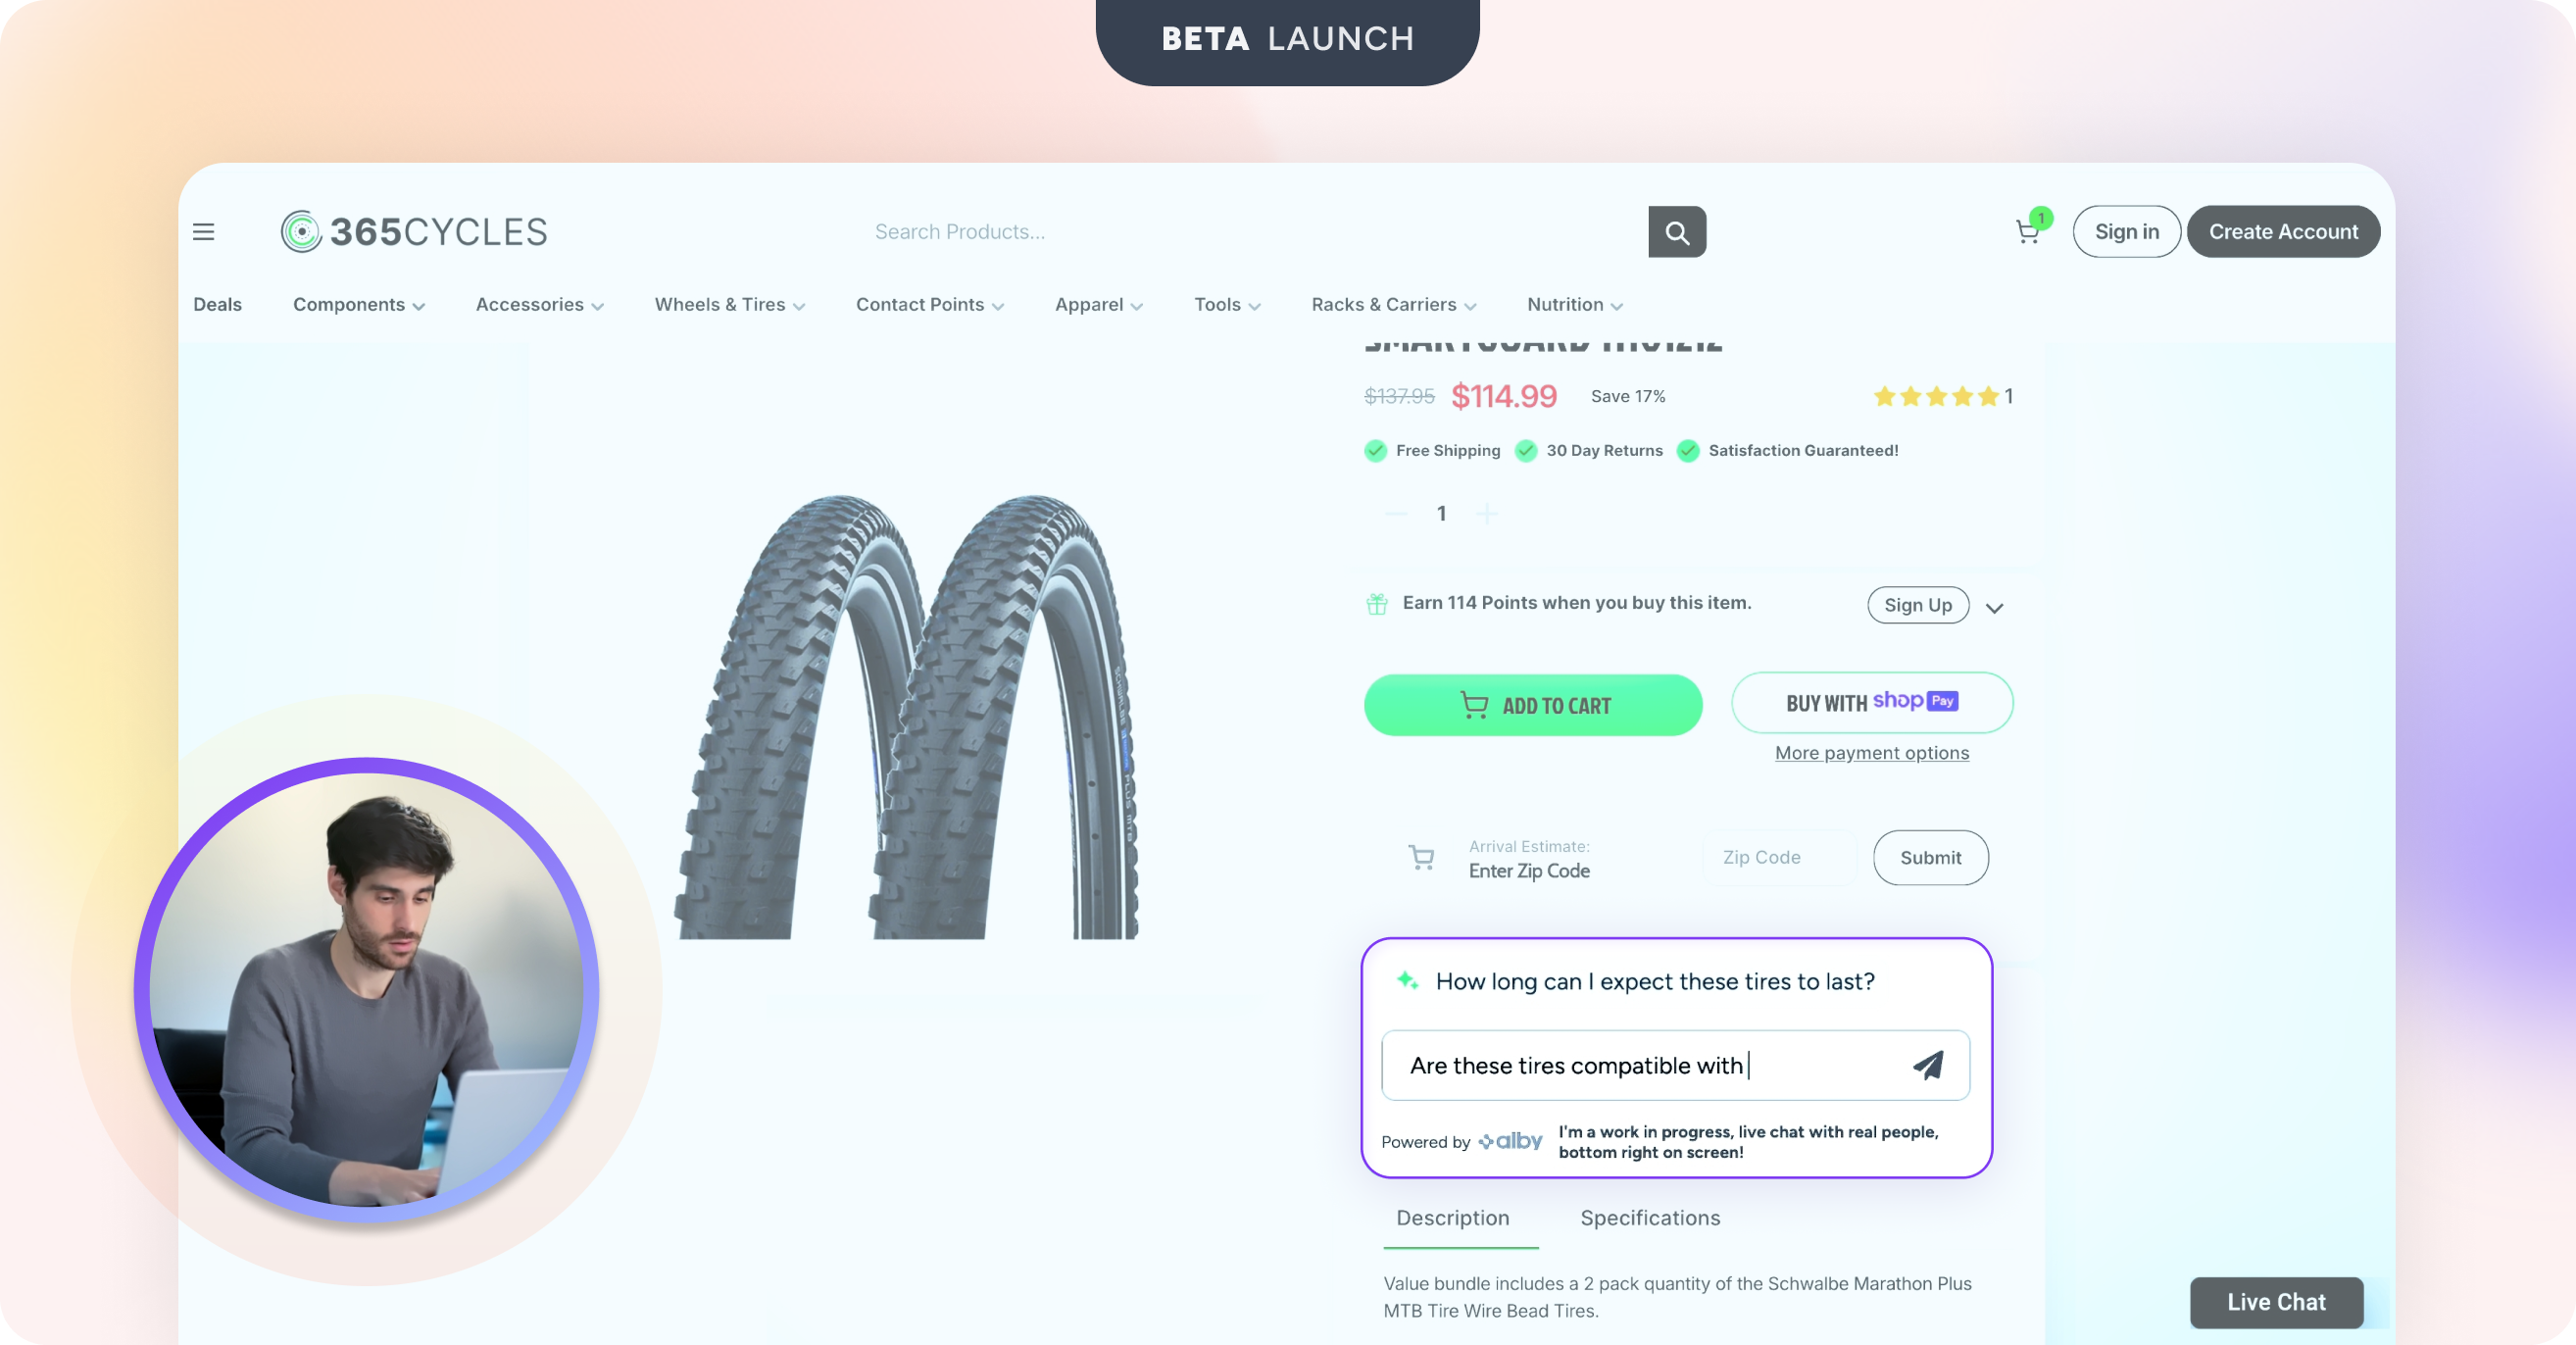Click the Zip Code input field
2576x1345 pixels.
point(1780,858)
